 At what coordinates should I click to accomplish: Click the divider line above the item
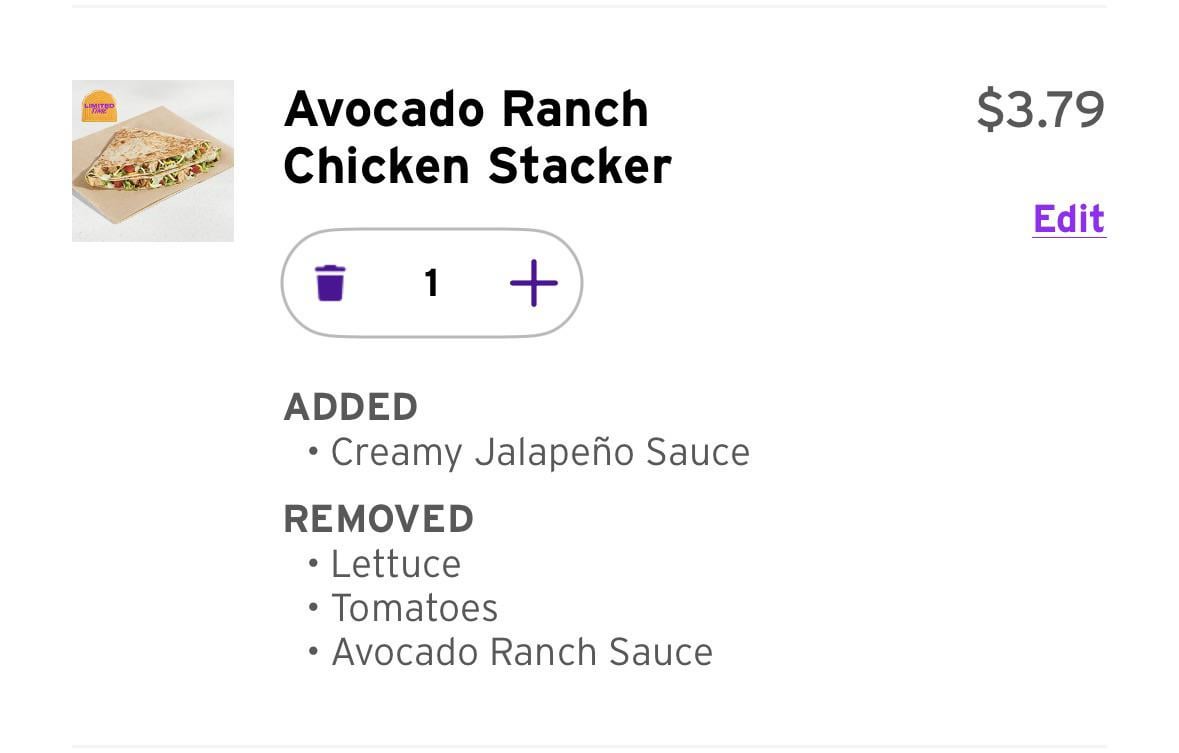589,6
